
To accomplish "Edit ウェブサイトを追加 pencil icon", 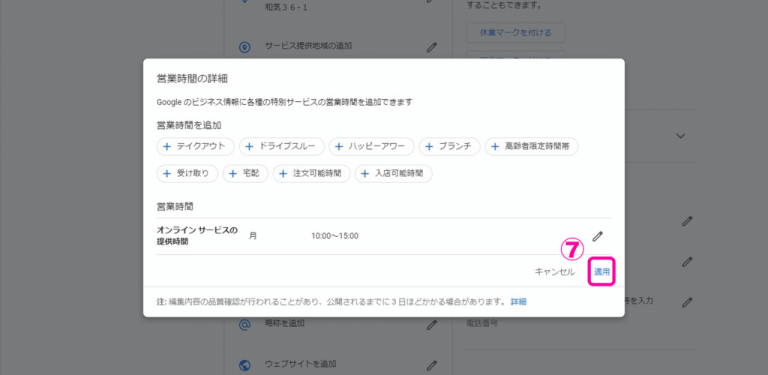I will coord(431,365).
